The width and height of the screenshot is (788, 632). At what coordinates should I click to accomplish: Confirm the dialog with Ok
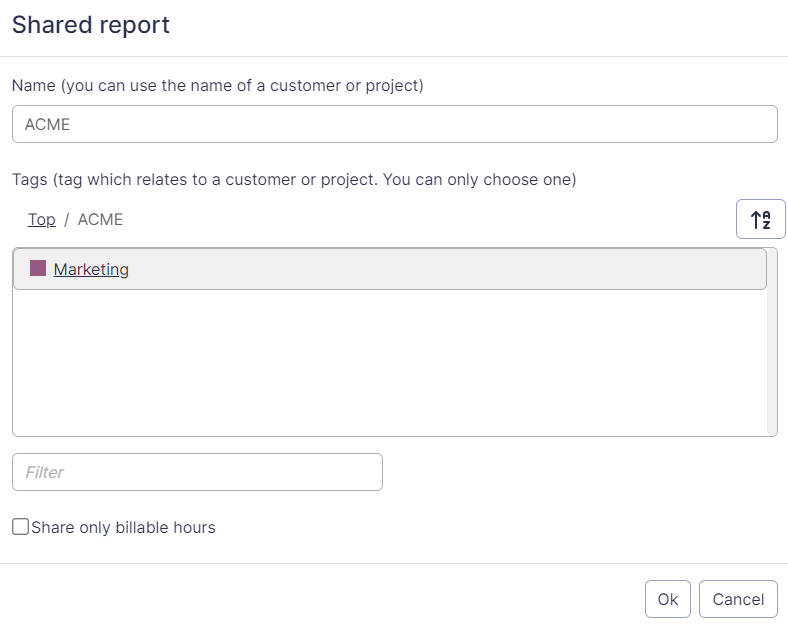pyautogui.click(x=667, y=599)
